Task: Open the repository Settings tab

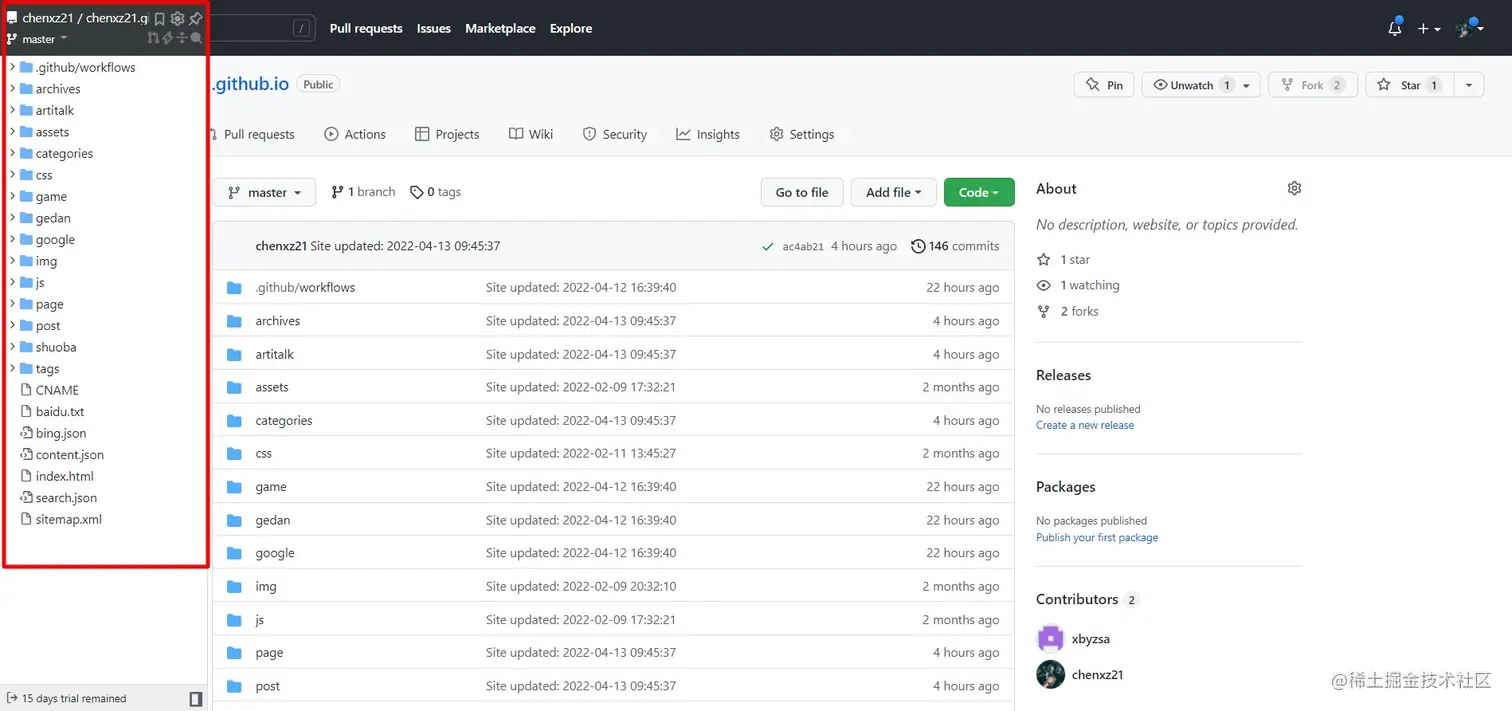Action: (802, 134)
